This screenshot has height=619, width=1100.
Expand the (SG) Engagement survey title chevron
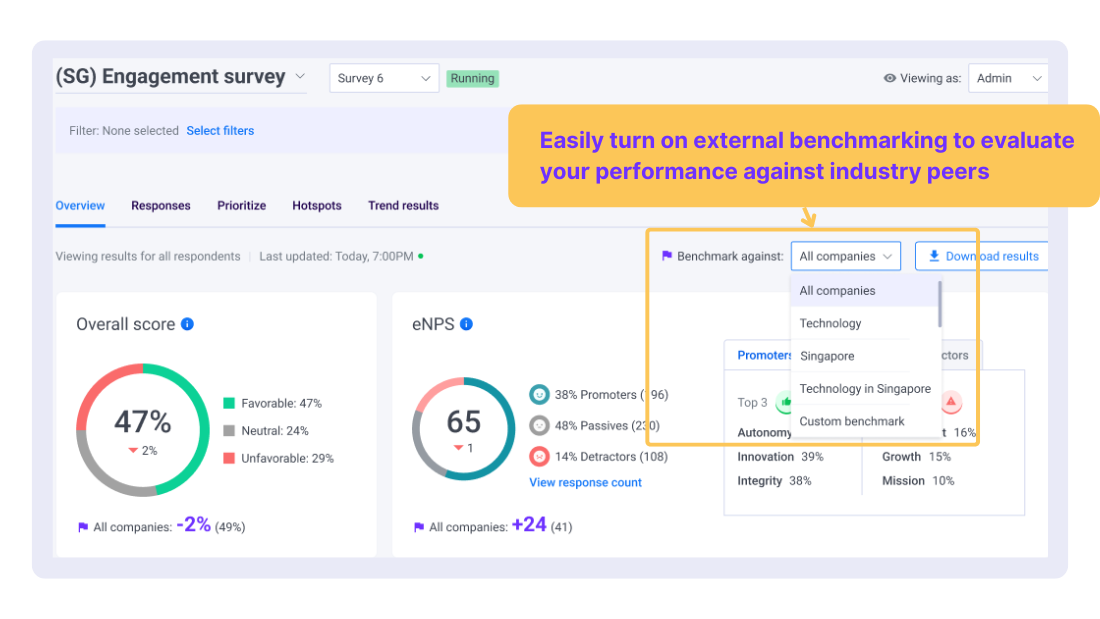point(299,75)
